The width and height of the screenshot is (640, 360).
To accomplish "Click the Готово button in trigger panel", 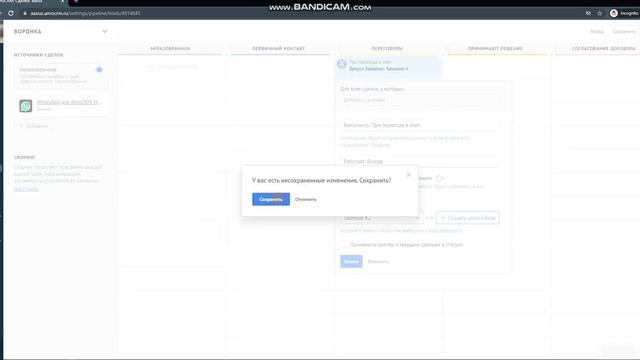I will 351,261.
